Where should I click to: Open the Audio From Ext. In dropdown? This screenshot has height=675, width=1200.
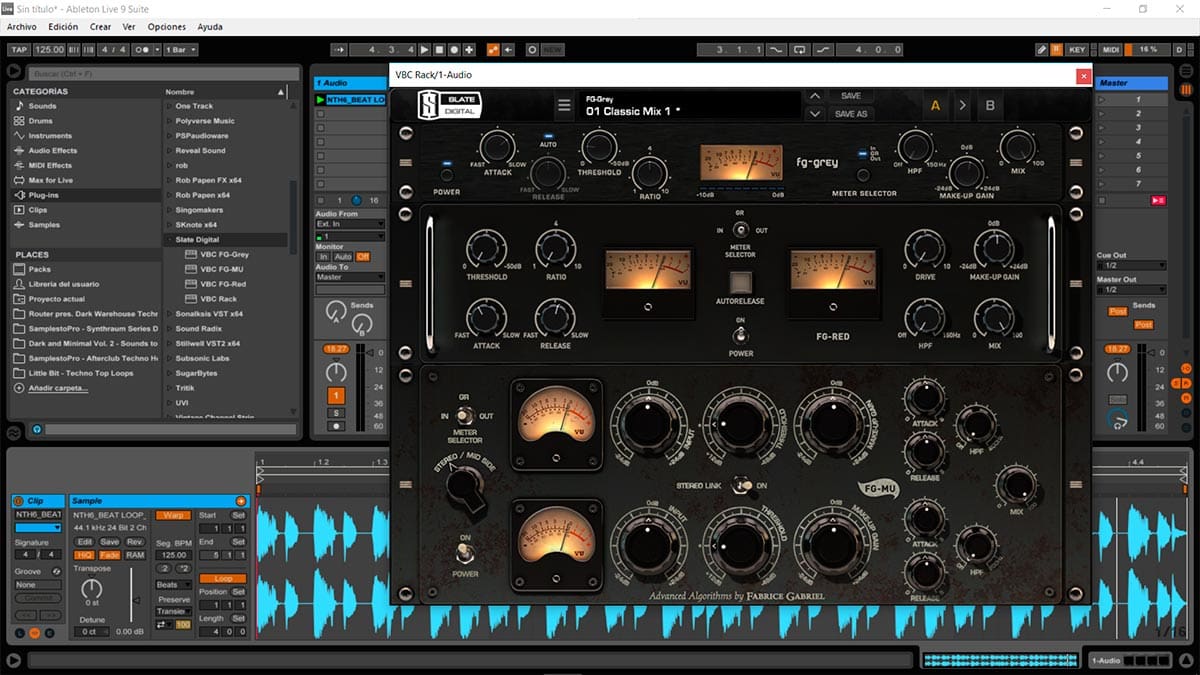[x=350, y=224]
